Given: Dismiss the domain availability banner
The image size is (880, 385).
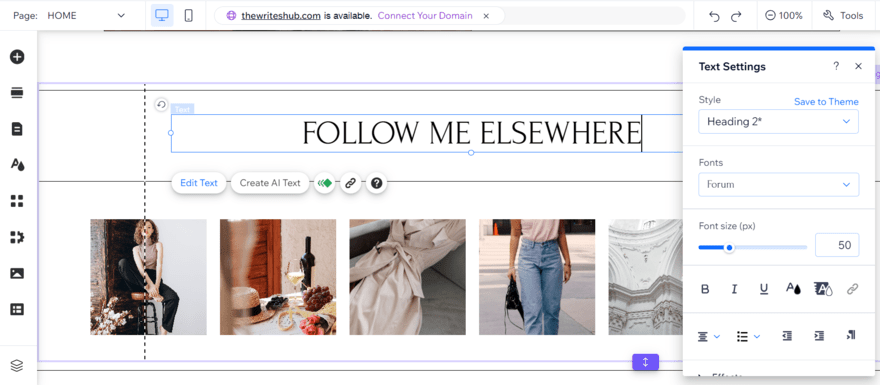Looking at the screenshot, I should coord(486,16).
